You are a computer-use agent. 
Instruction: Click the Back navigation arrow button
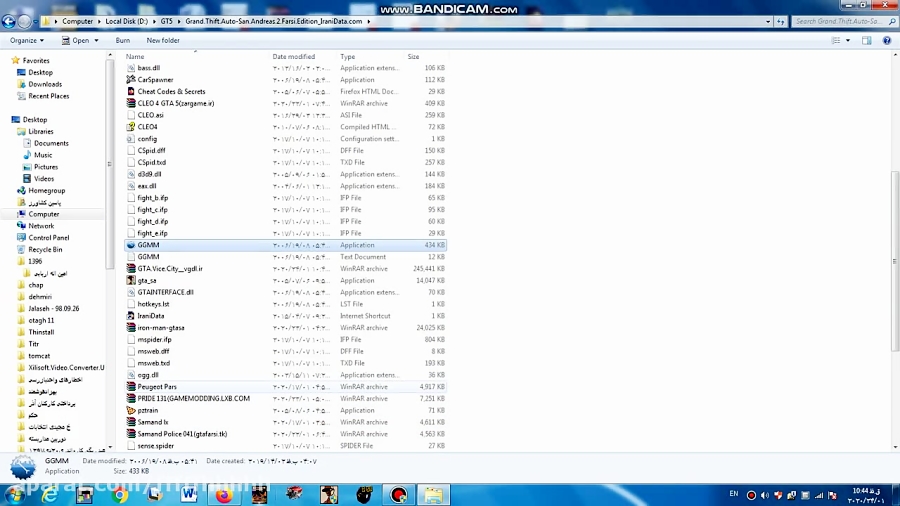coord(9,21)
